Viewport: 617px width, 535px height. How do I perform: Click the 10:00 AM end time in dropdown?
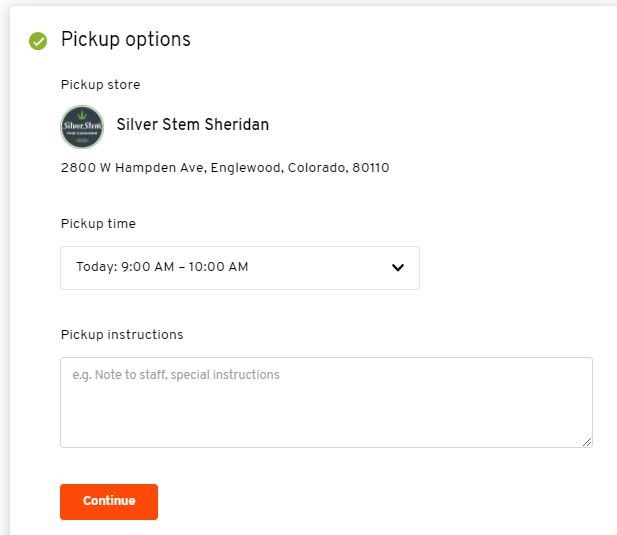pos(218,267)
